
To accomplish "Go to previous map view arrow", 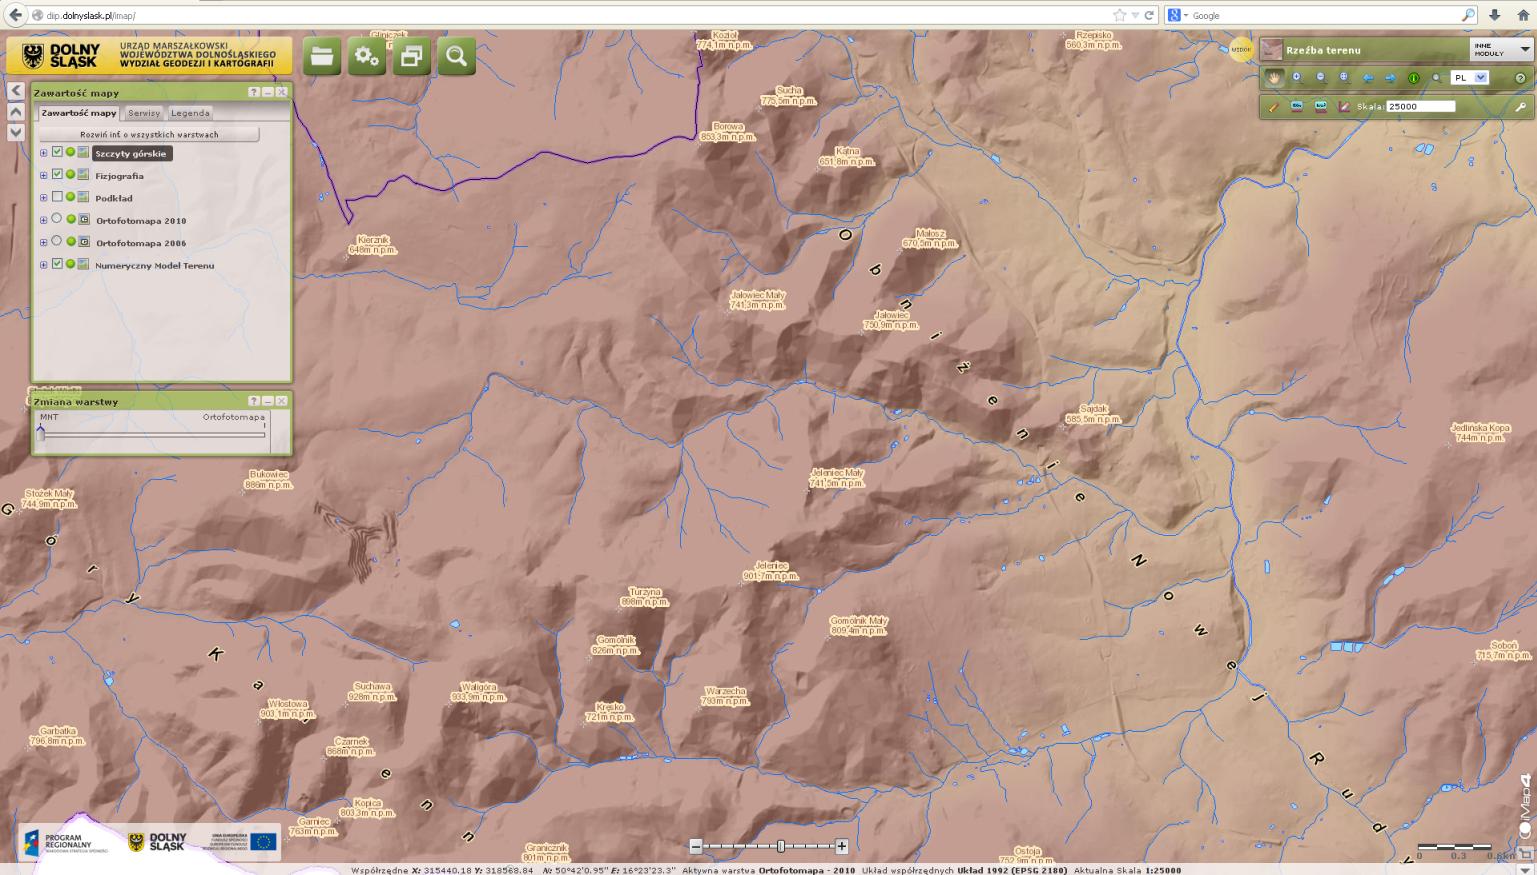I will pos(1367,78).
